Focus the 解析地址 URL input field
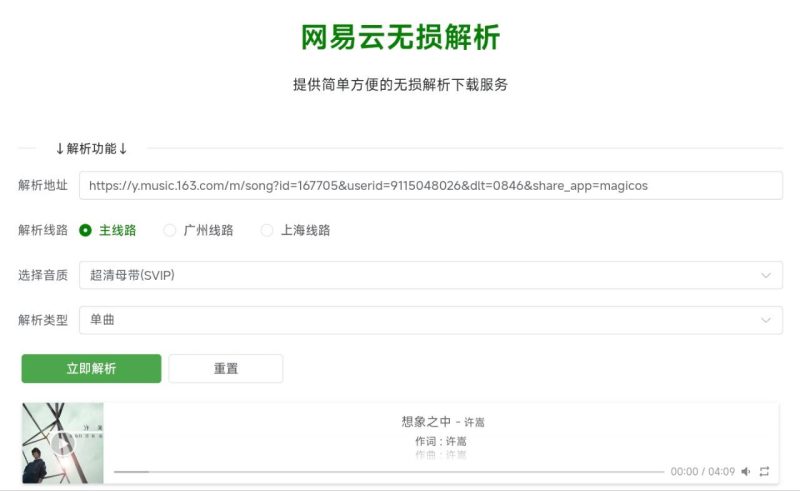The width and height of the screenshot is (800, 491). [431, 185]
